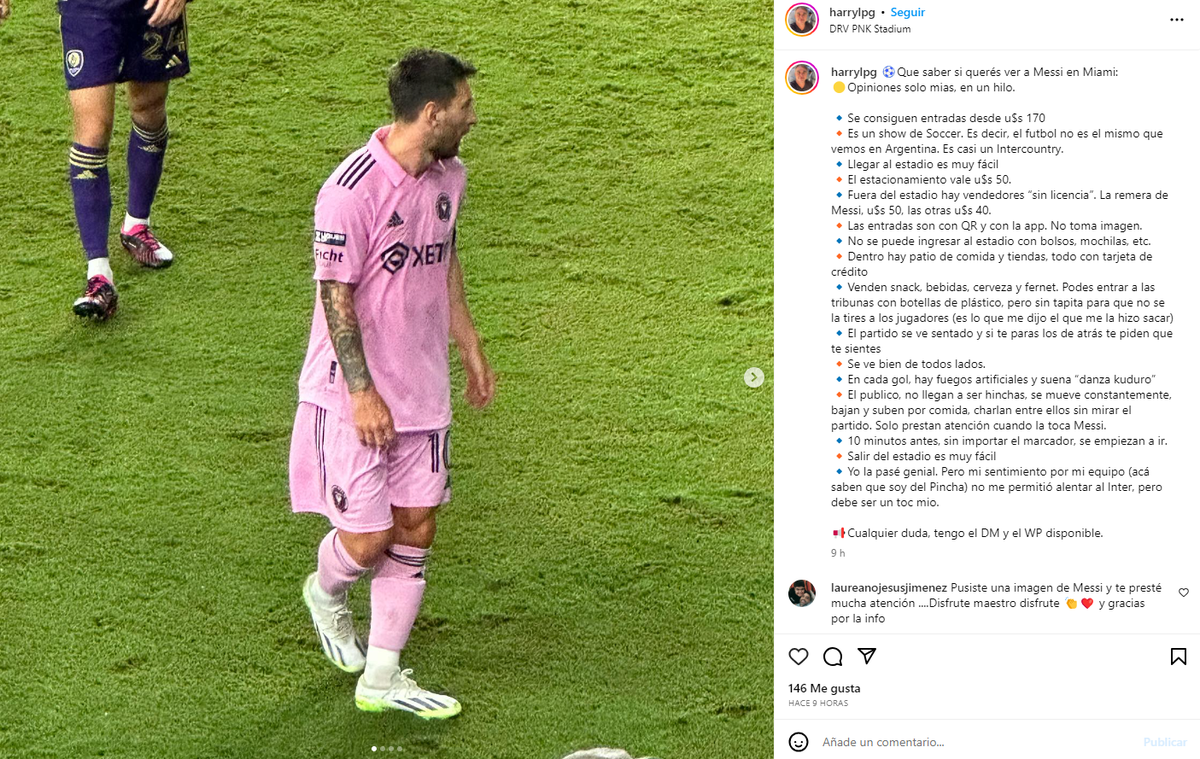The image size is (1200, 759).
Task: Save post with the bookmark icon
Action: pos(1178,657)
